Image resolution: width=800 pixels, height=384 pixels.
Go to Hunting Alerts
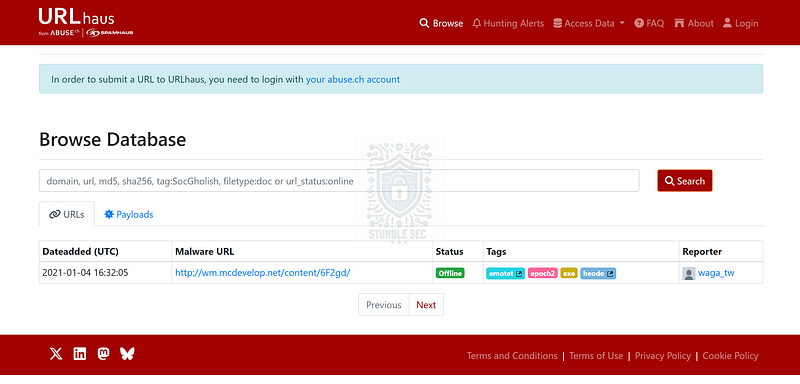[x=508, y=23]
